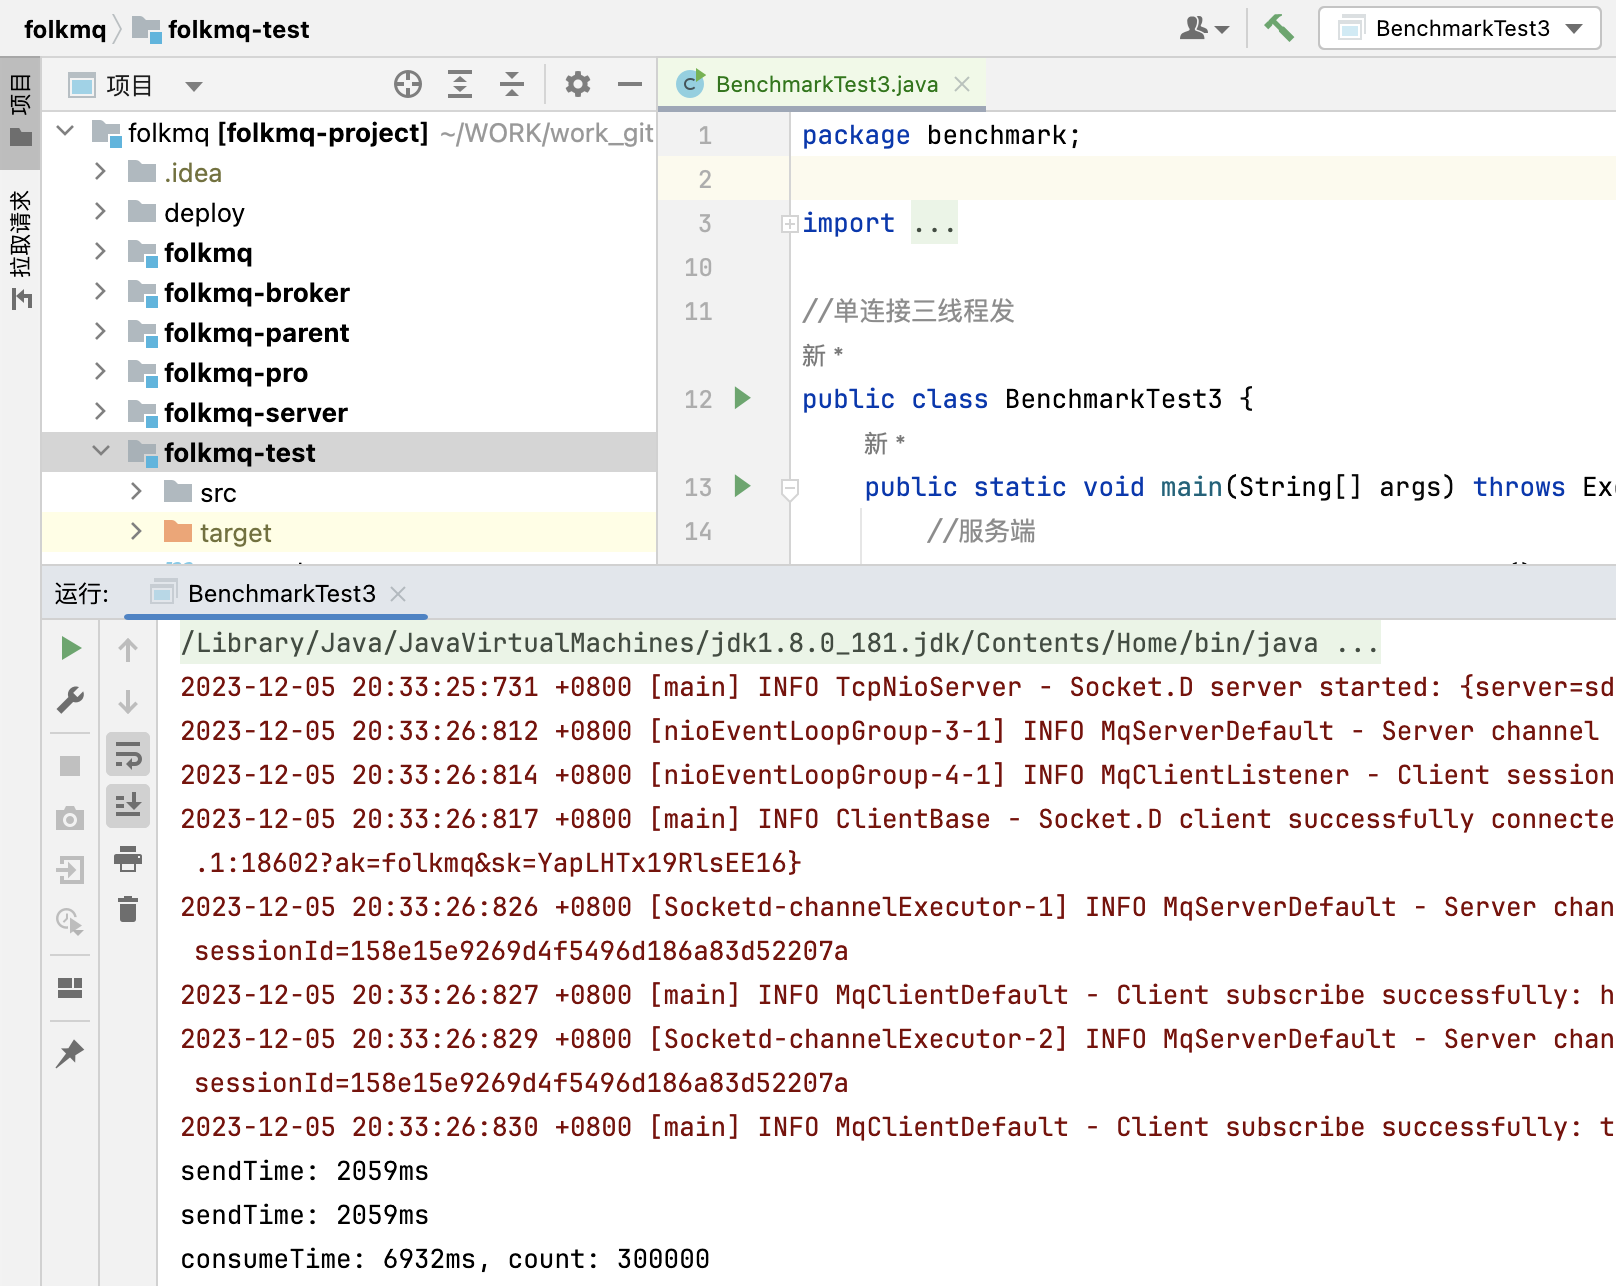Click the Expand All icon in project panel
1616x1286 pixels.
pos(459,85)
